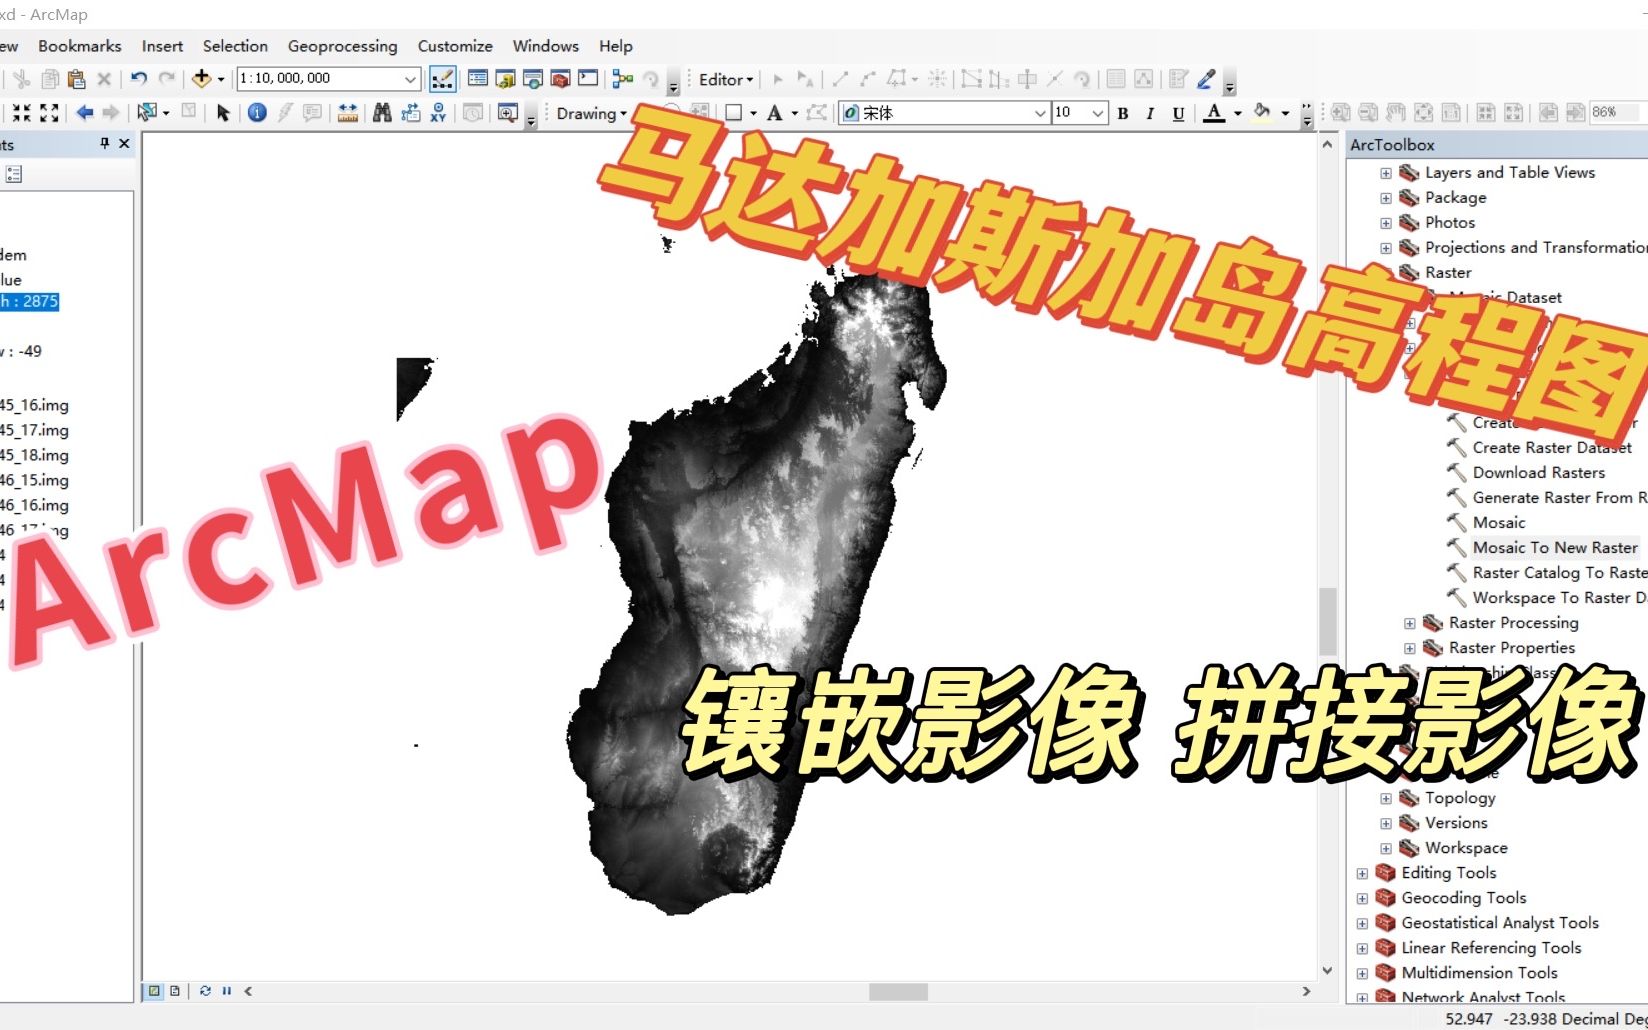Open the Find tool with binoculars icon
The image size is (1648, 1030).
(x=384, y=113)
